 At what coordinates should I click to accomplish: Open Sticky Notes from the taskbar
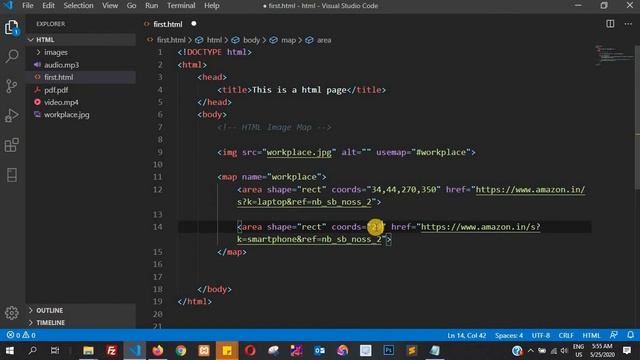click(x=227, y=351)
